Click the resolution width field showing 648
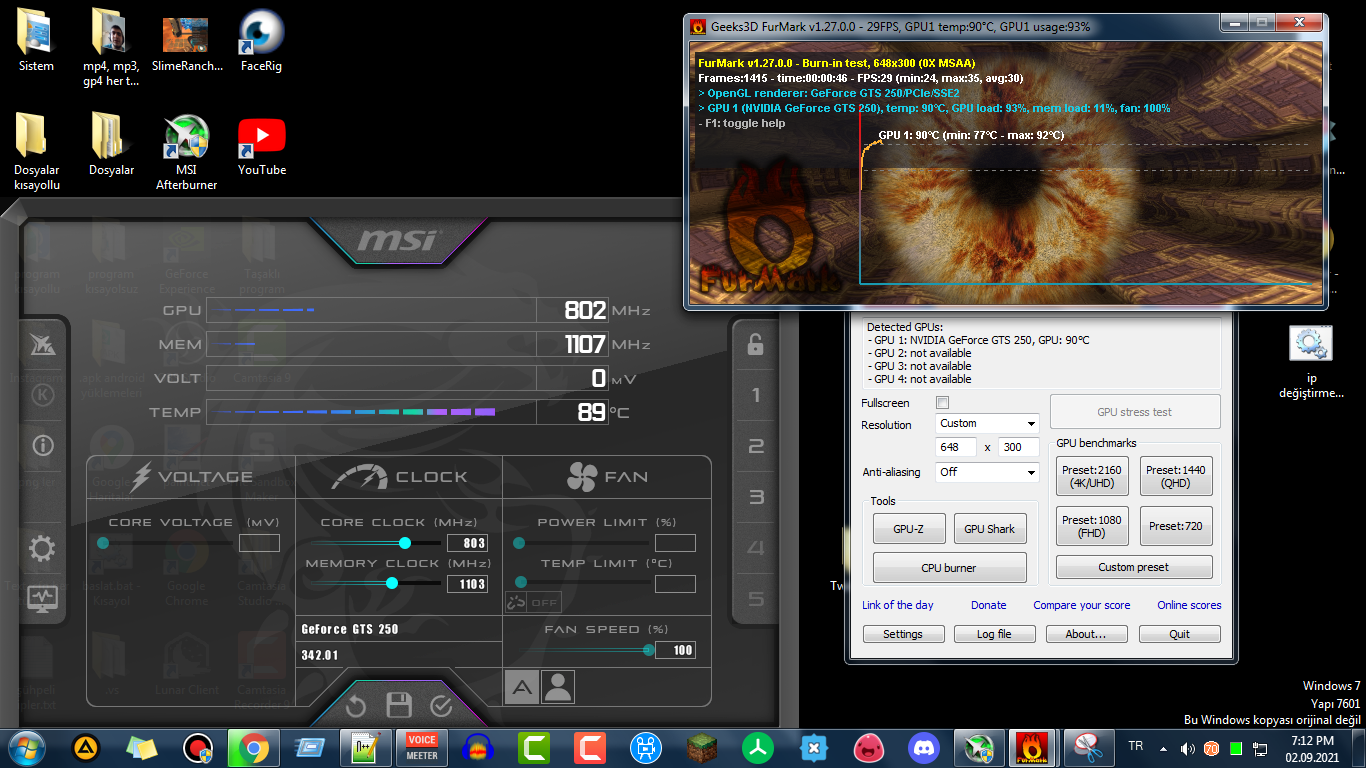 click(x=956, y=448)
